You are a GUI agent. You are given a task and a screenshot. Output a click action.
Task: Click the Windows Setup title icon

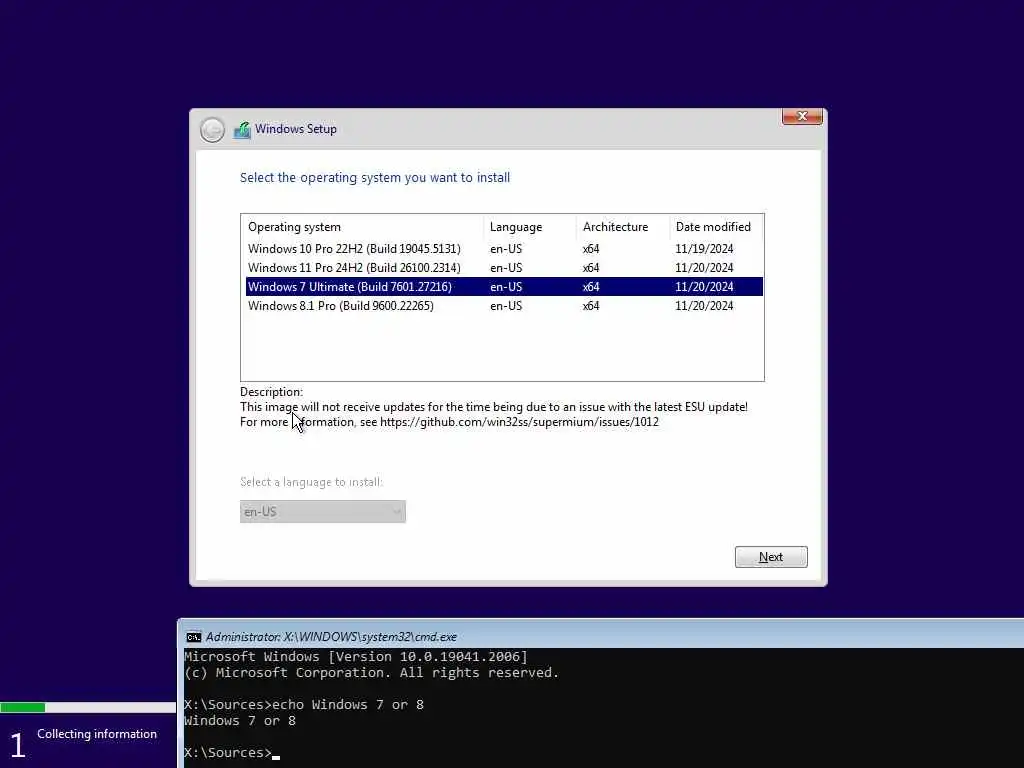tap(242, 129)
